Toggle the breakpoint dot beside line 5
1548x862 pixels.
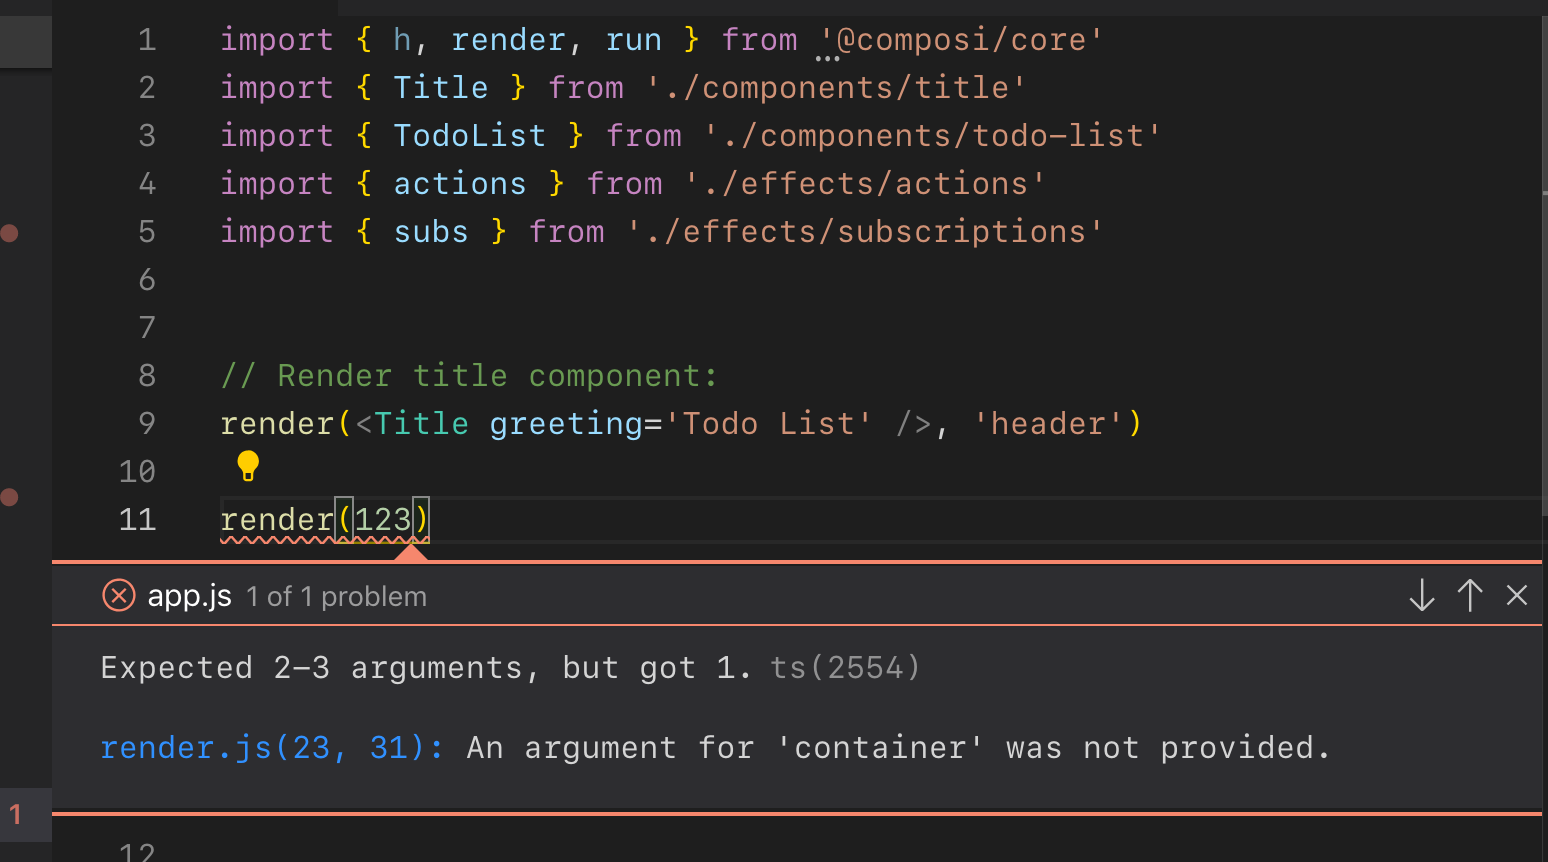11,234
